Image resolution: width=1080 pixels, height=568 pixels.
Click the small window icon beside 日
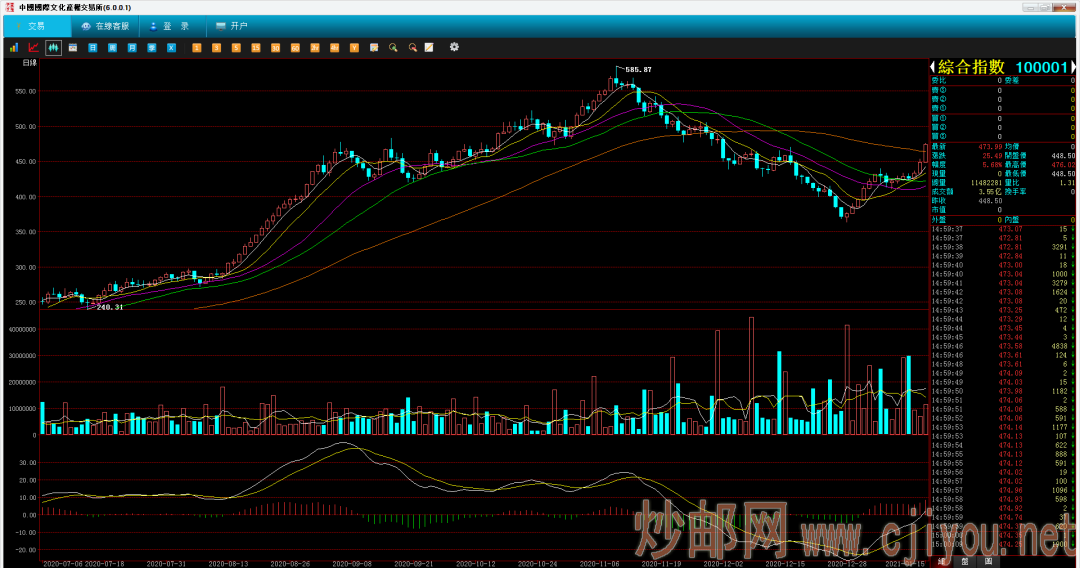coord(73,48)
